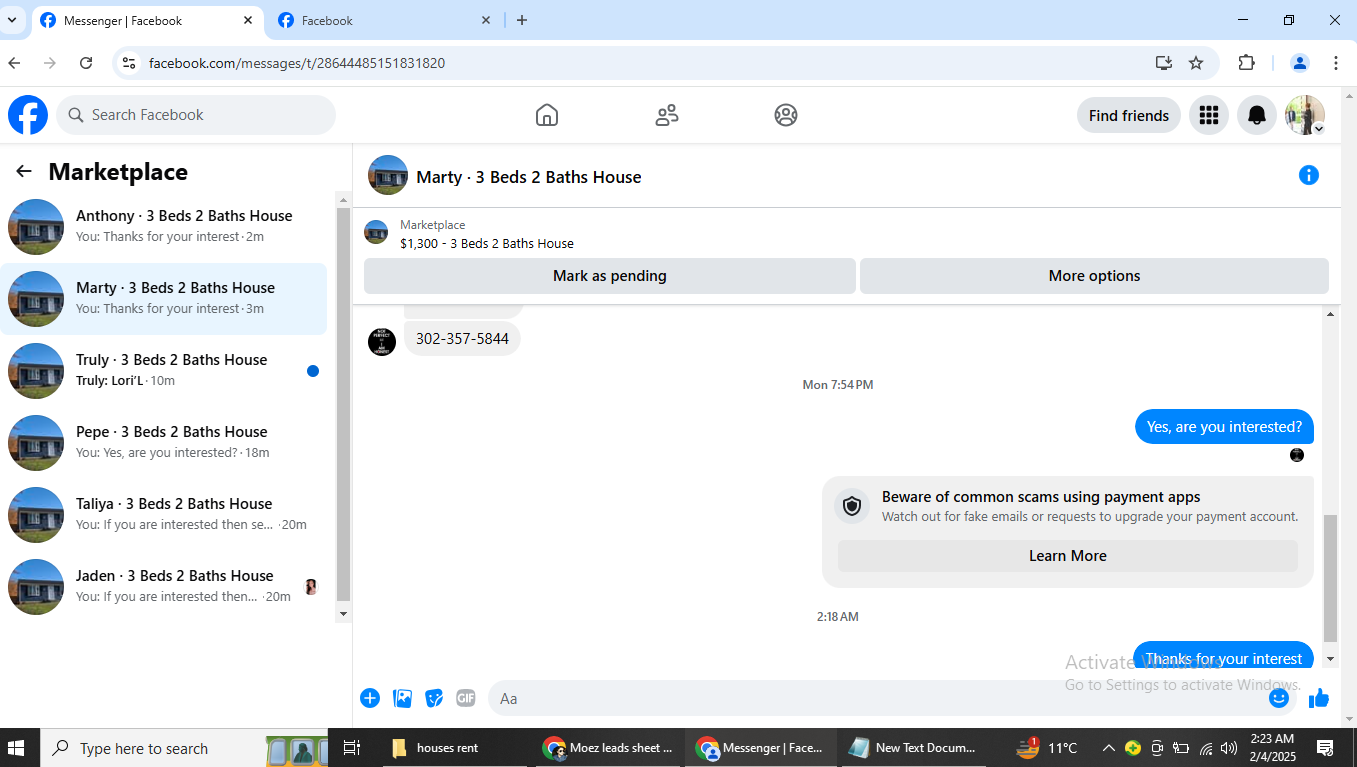The width and height of the screenshot is (1357, 767).
Task: Open the account profile picture menu
Action: pyautogui.click(x=1305, y=115)
